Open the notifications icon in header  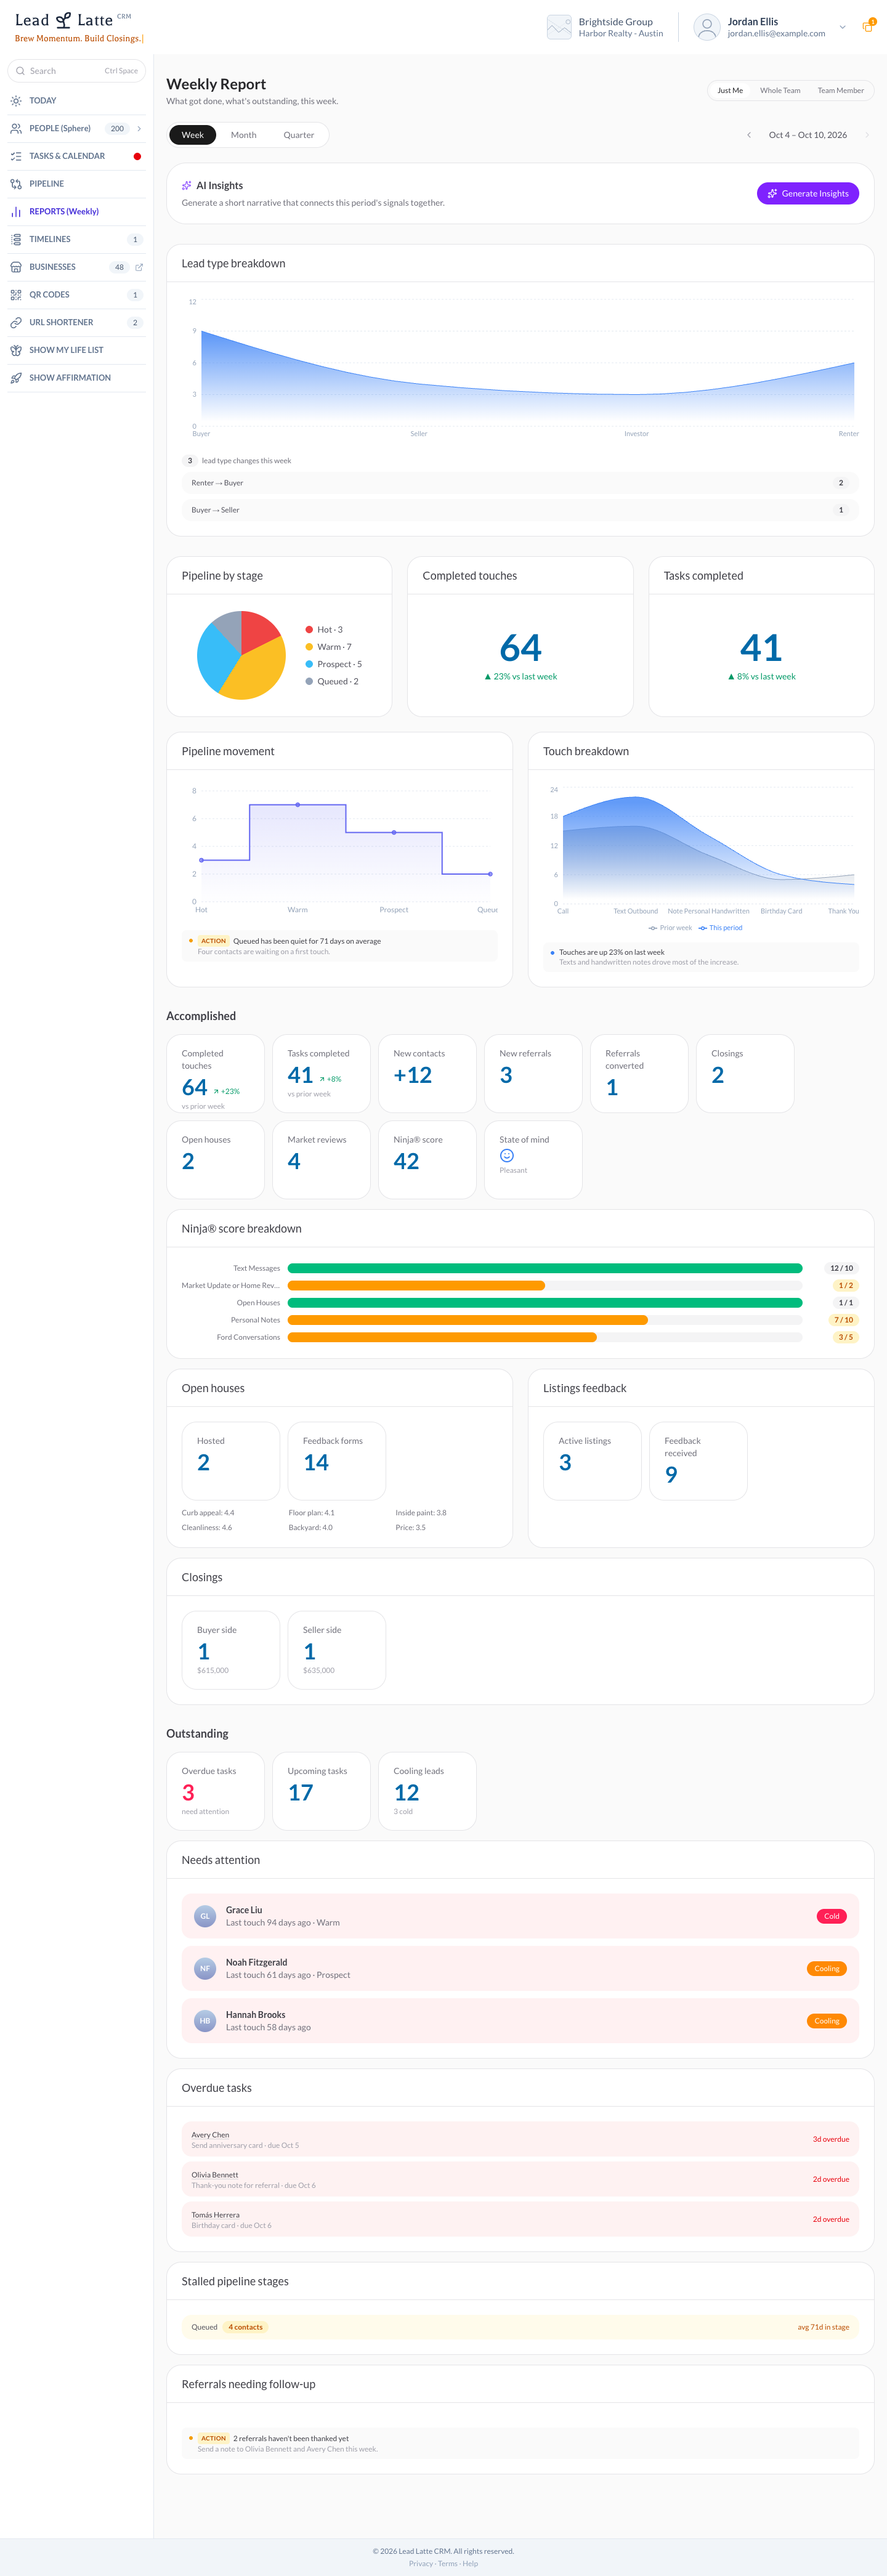[x=867, y=27]
